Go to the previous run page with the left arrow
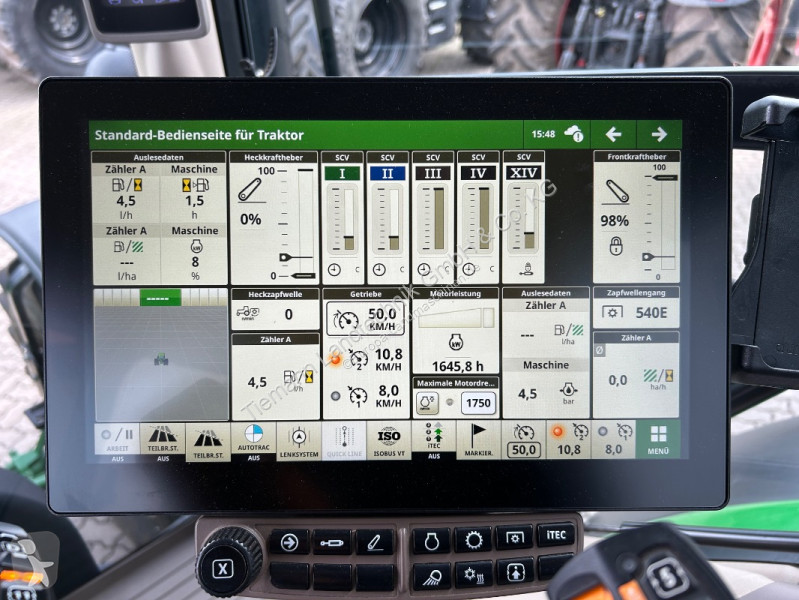799x600 pixels. (613, 135)
